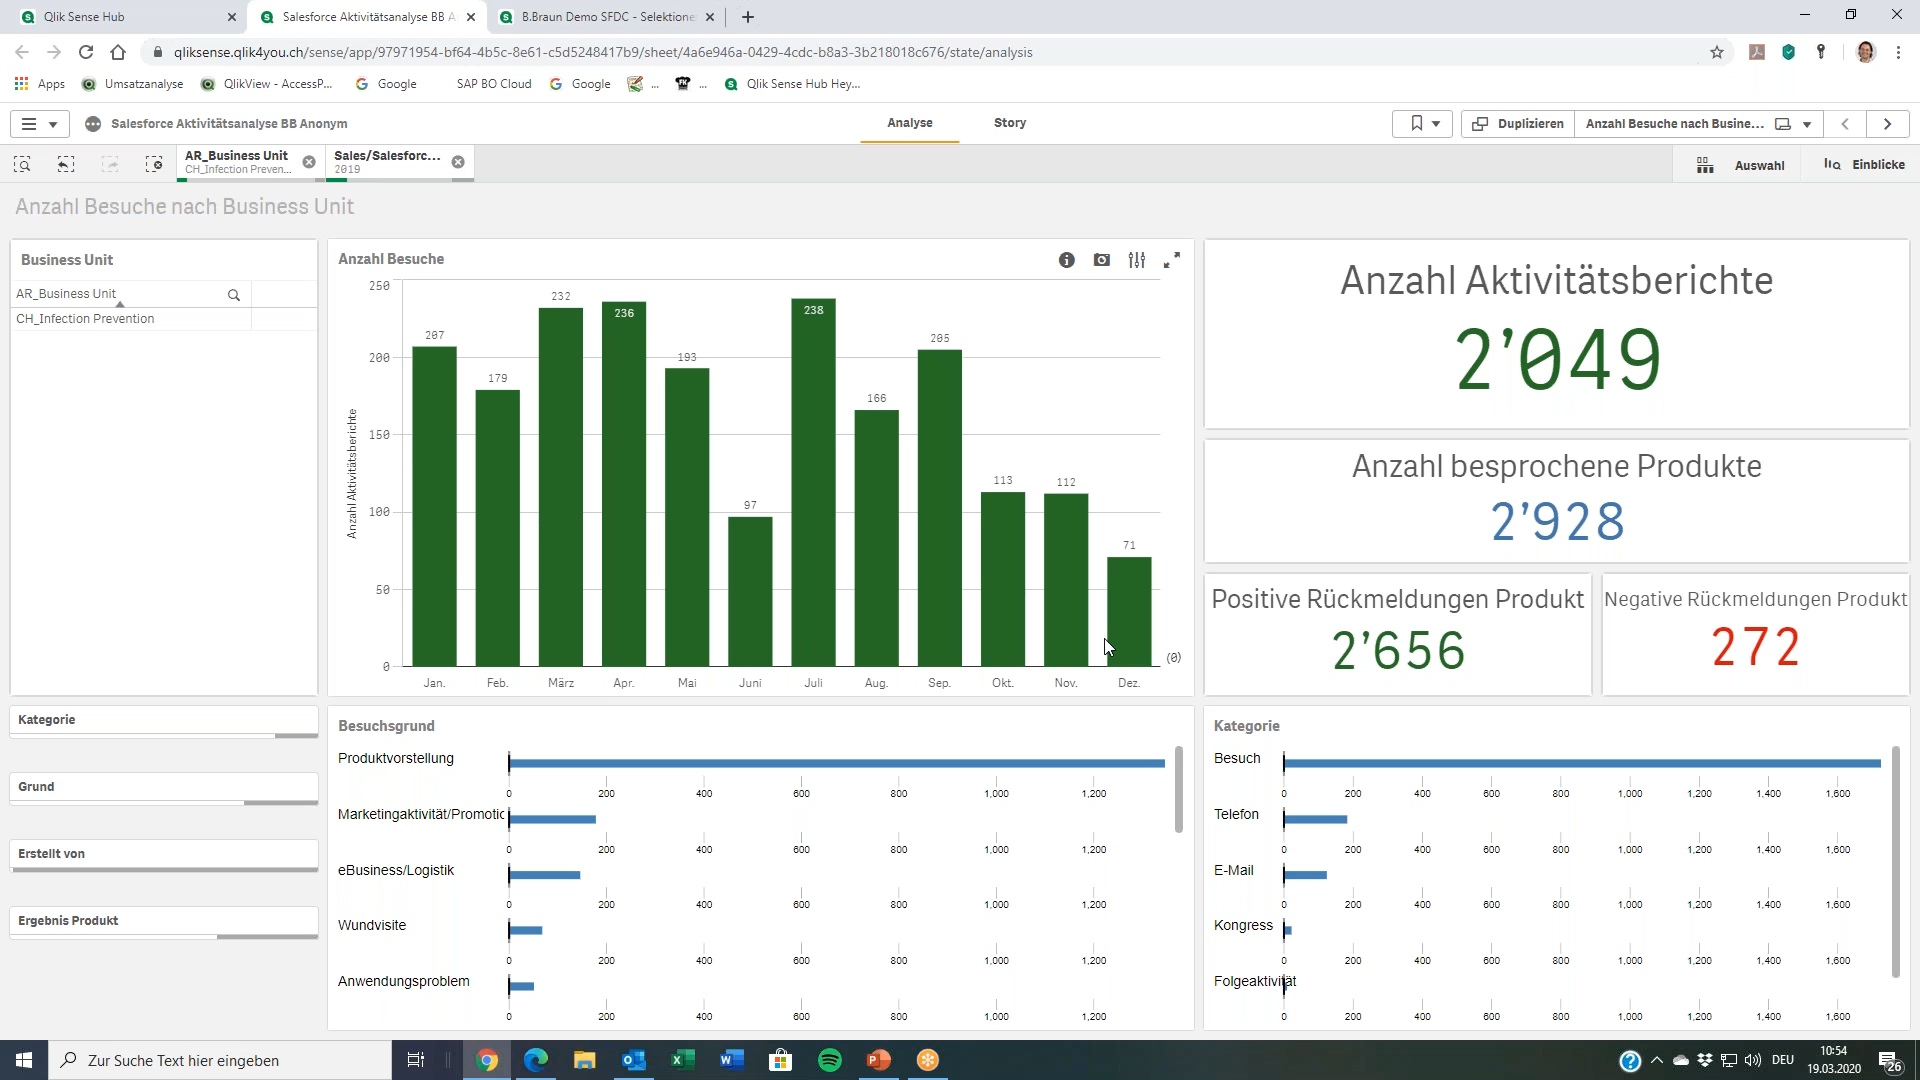Image resolution: width=1920 pixels, height=1080 pixels.
Task: Expand chart to fullscreen with maximize icon
Action: click(x=1174, y=258)
